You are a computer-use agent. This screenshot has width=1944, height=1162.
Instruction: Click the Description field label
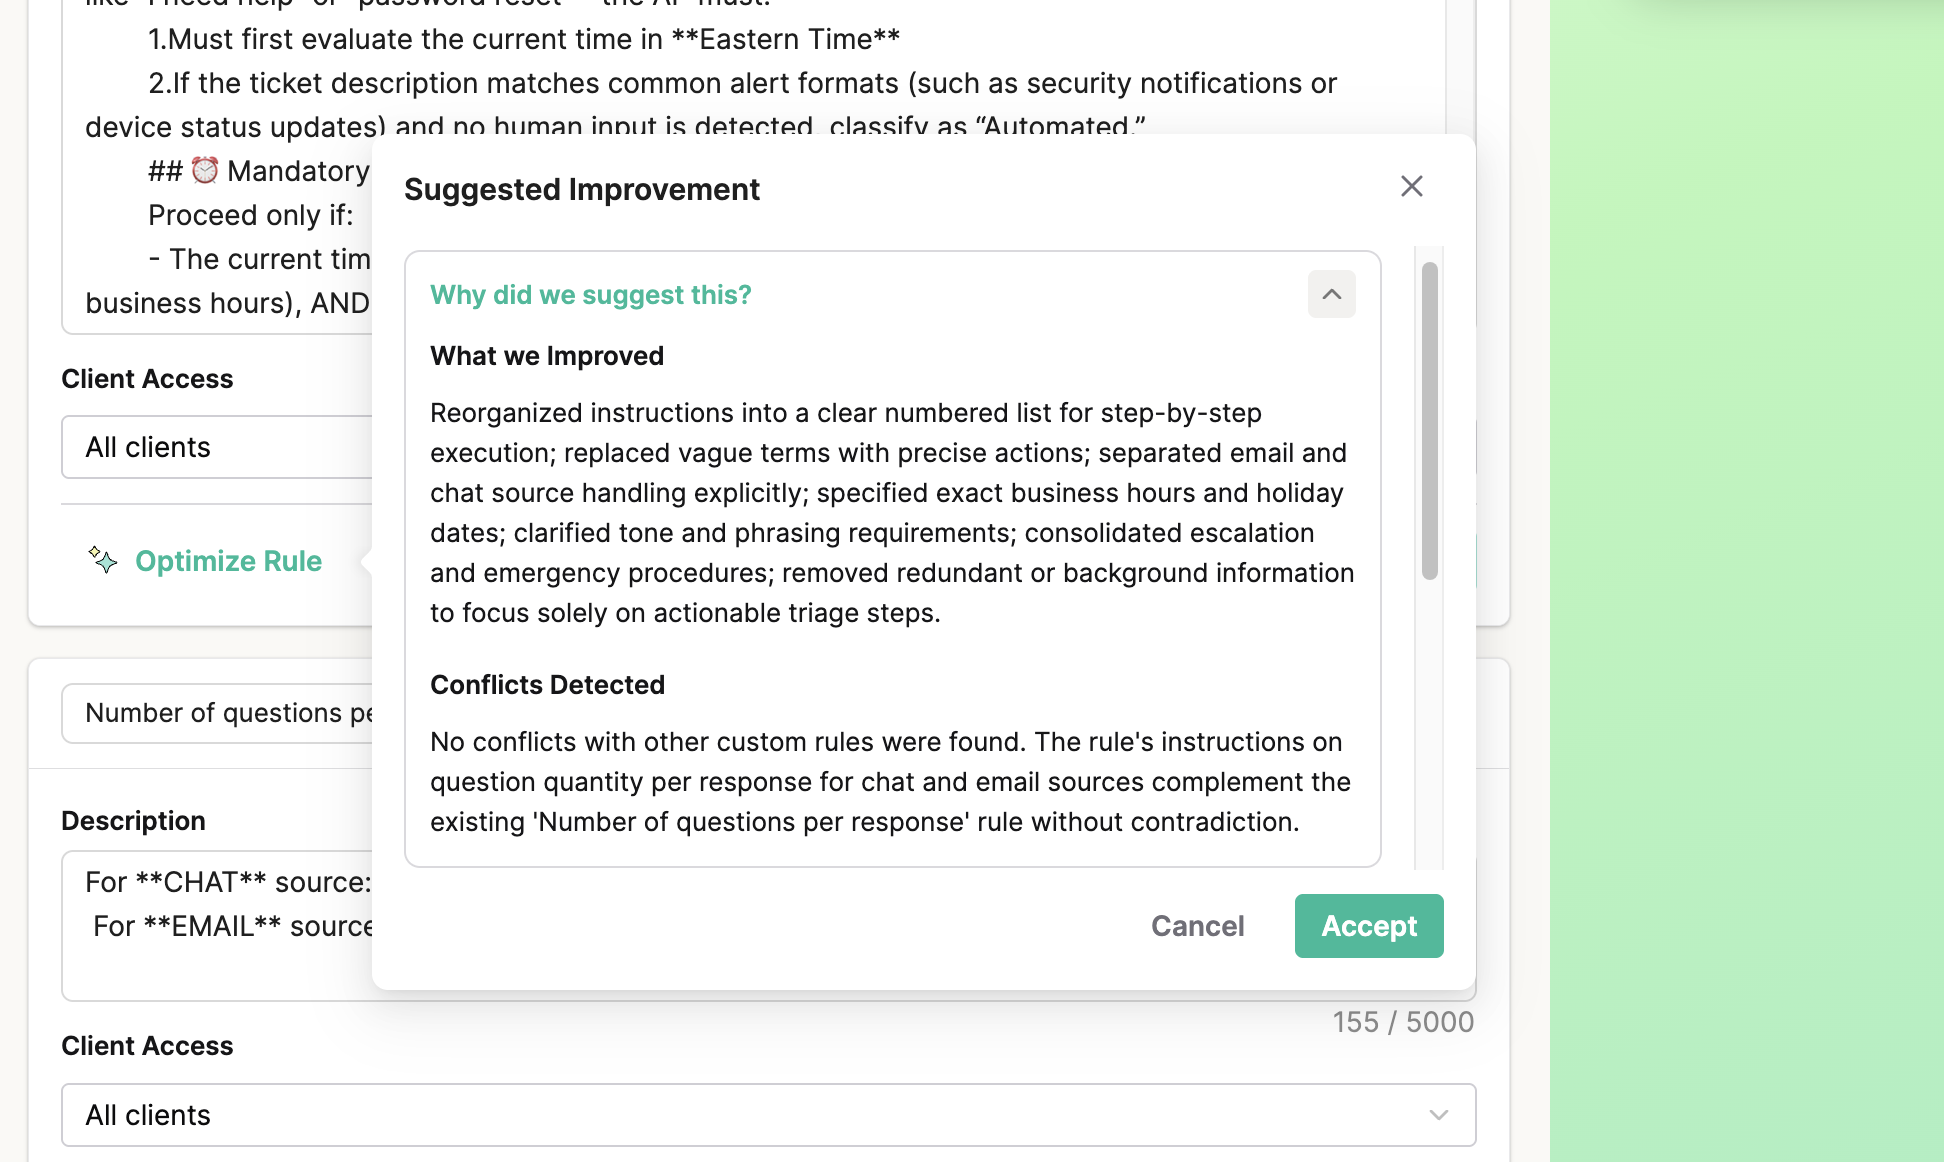(x=133, y=821)
